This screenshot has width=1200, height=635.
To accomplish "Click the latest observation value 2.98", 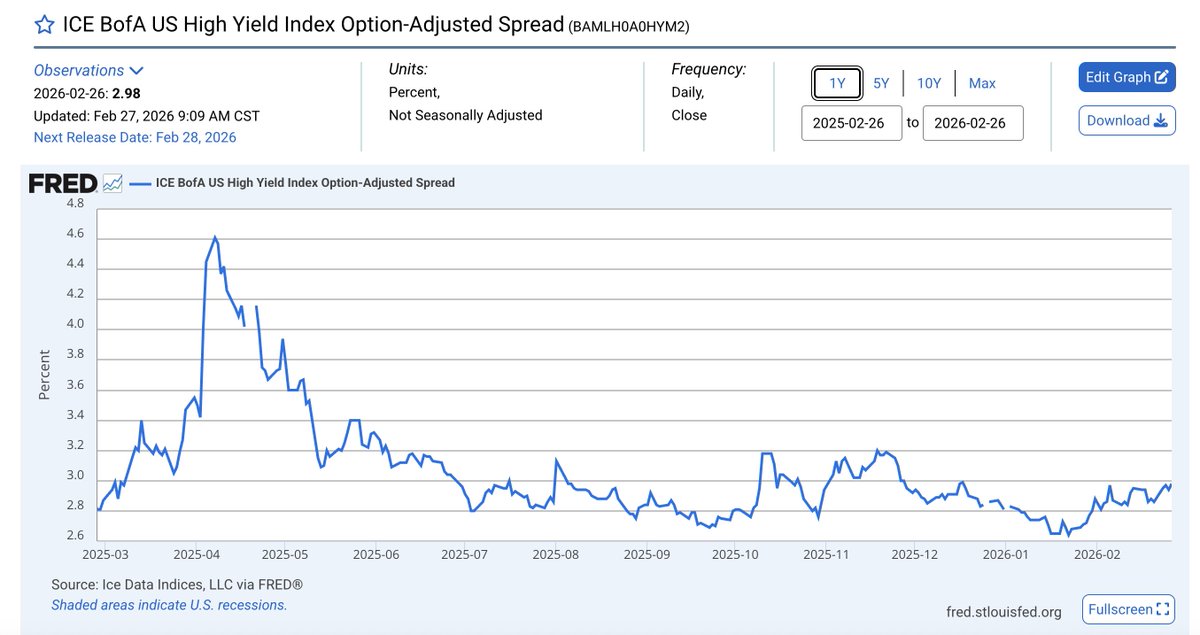I will (x=125, y=93).
